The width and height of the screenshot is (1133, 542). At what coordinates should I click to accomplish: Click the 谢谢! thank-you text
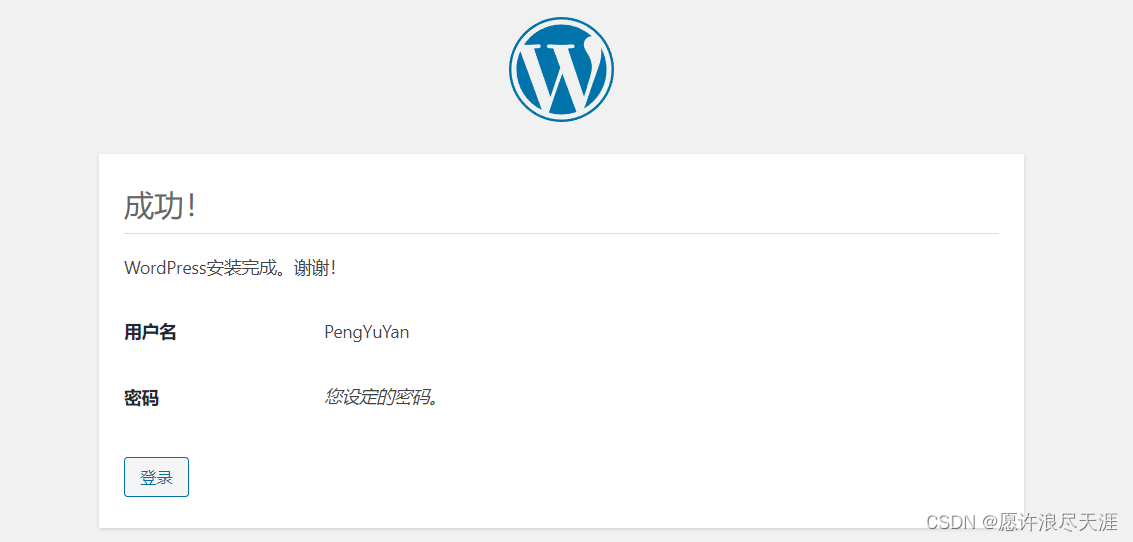tap(314, 268)
